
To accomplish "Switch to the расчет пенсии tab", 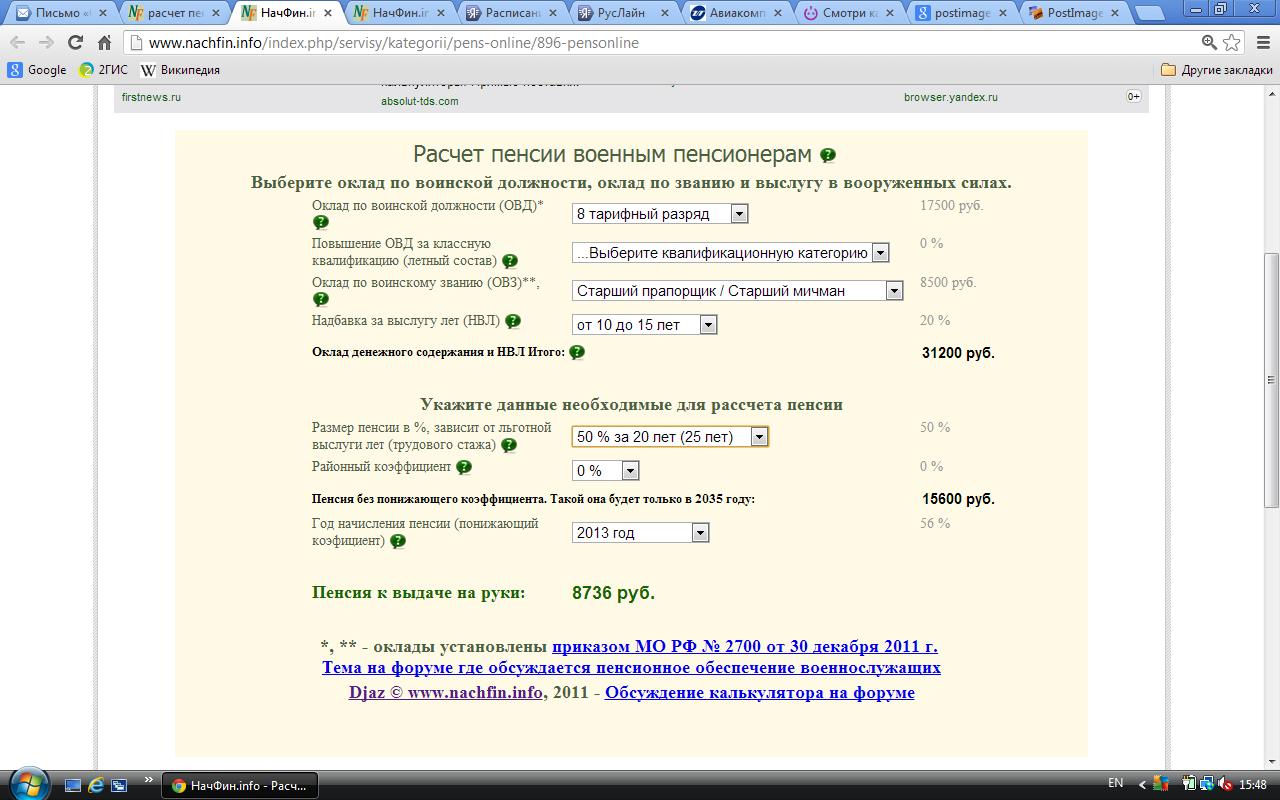I will coord(174,13).
